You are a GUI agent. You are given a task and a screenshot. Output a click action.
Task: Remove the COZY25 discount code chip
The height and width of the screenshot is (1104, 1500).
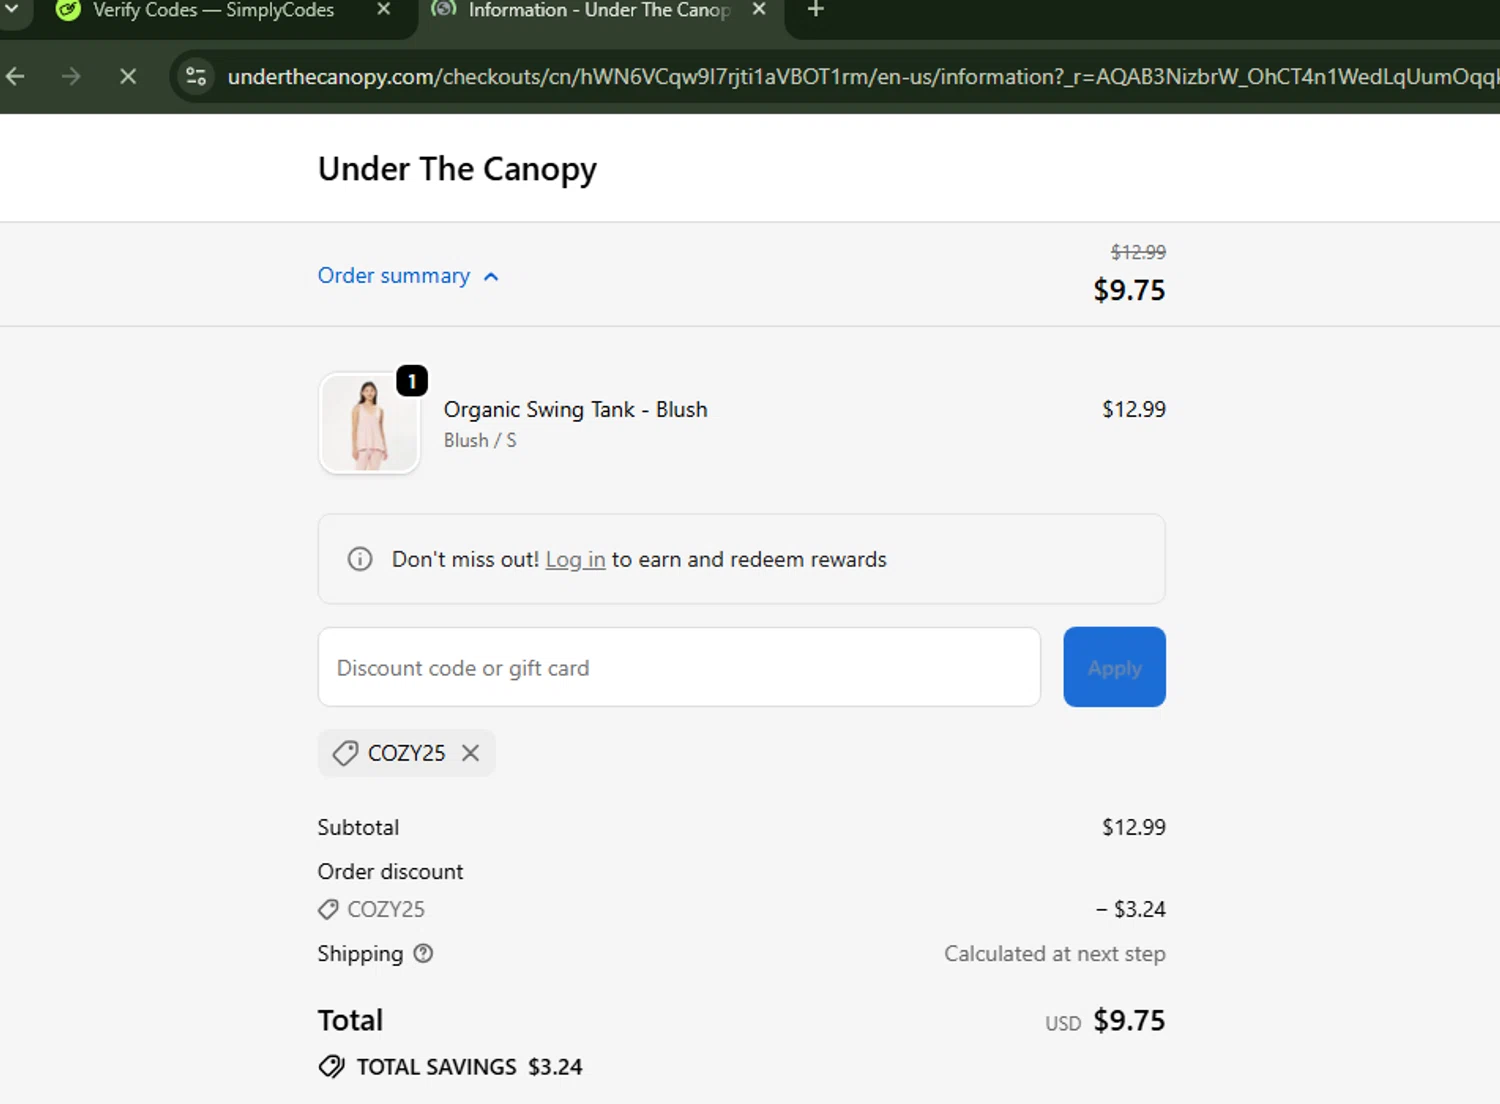[x=470, y=753]
